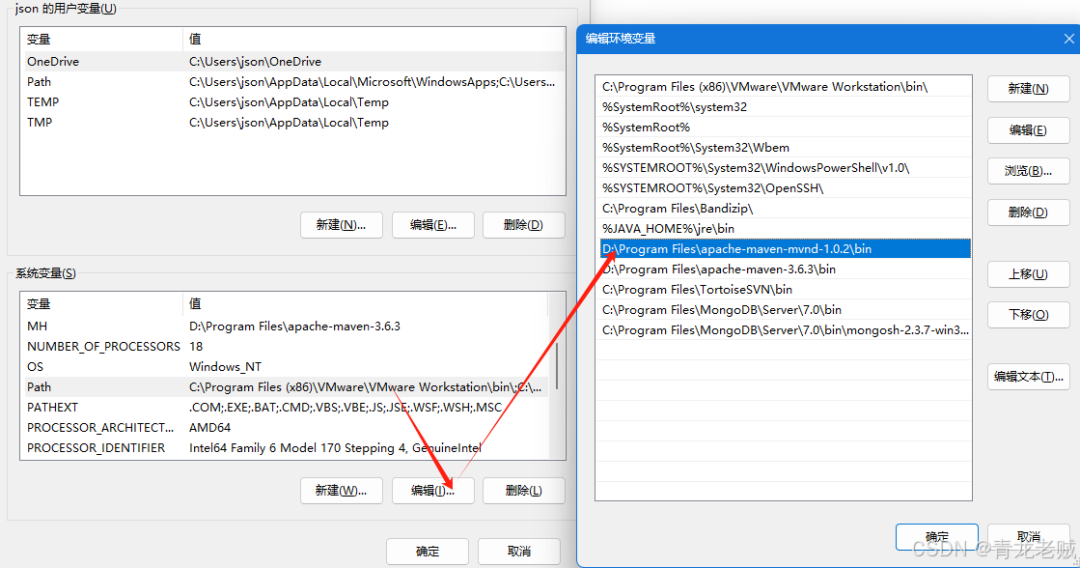Click 删除(L) under system variables
1080x568 pixels.
tap(523, 491)
